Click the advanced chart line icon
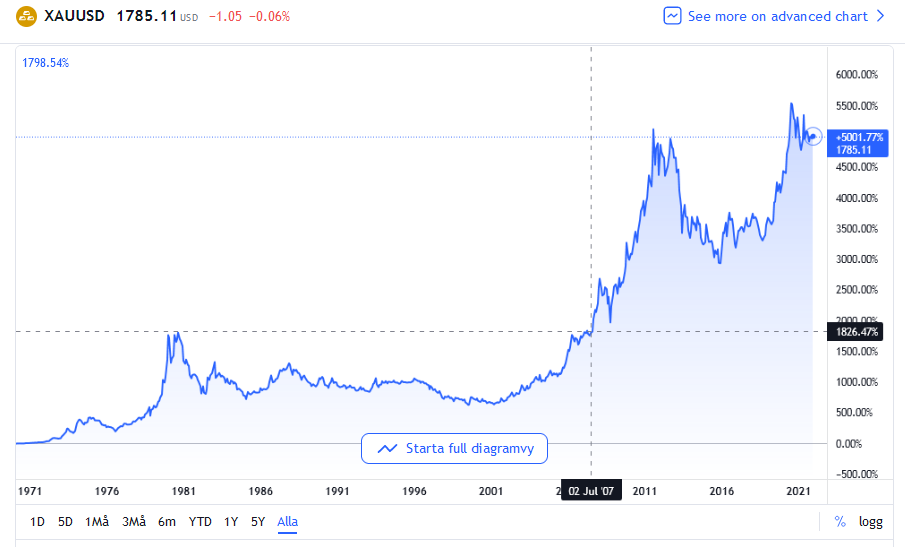905x547 pixels. coord(673,16)
